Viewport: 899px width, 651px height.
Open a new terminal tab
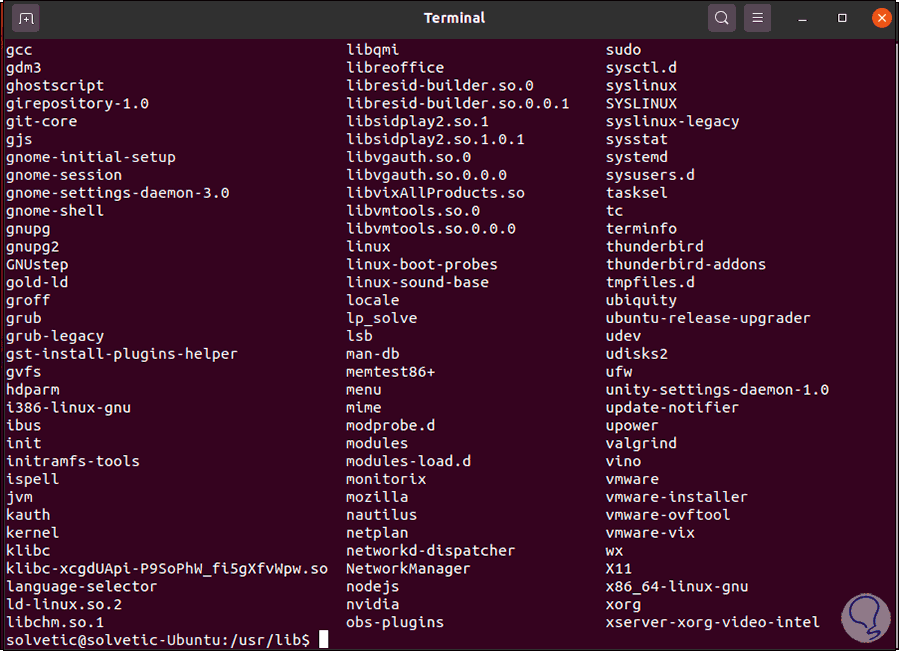click(26, 18)
